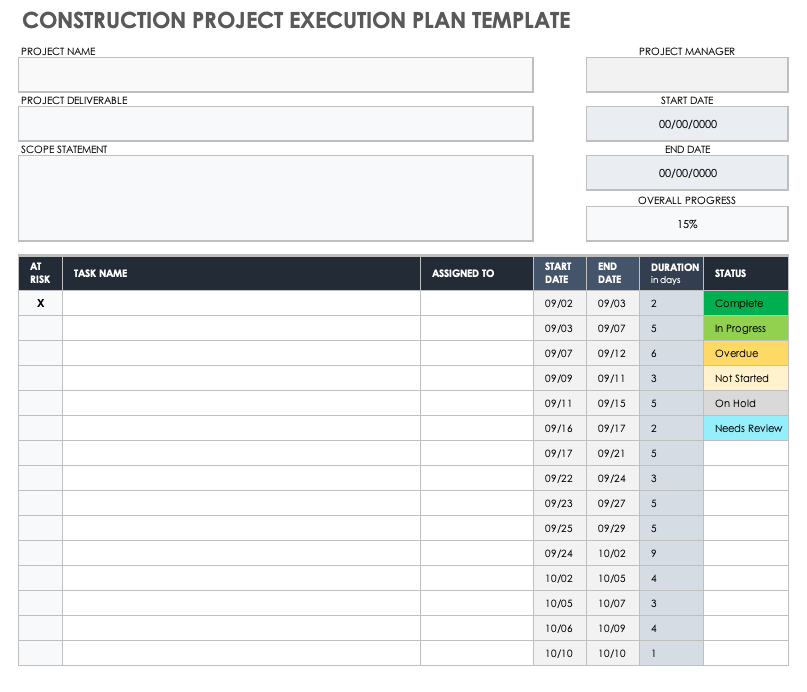Click the Status column header
The height and width of the screenshot is (692, 807).
tap(745, 273)
